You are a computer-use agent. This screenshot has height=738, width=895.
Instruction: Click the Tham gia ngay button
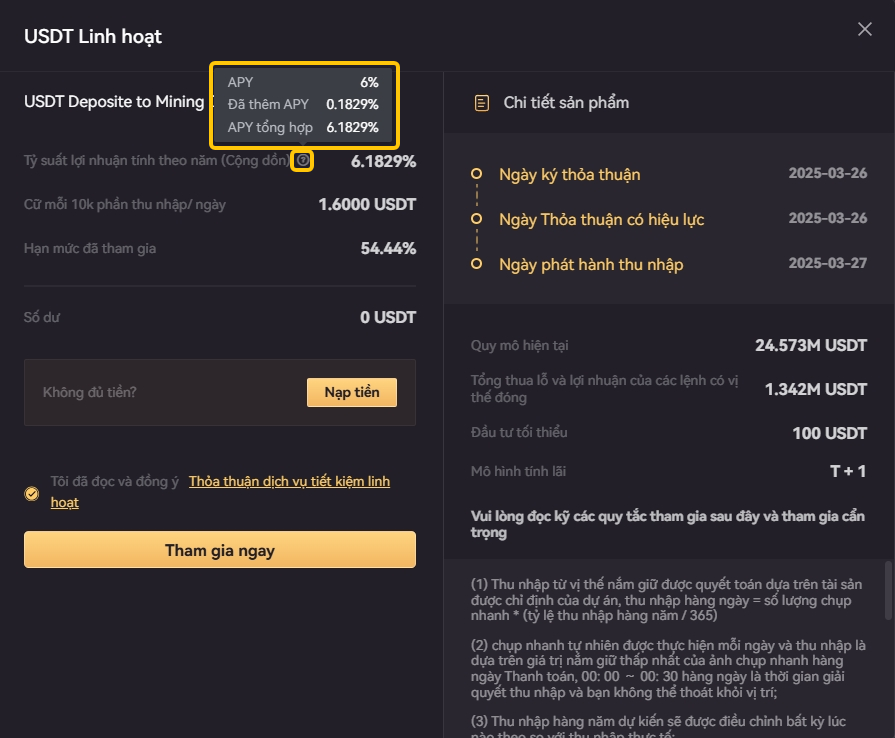220,550
